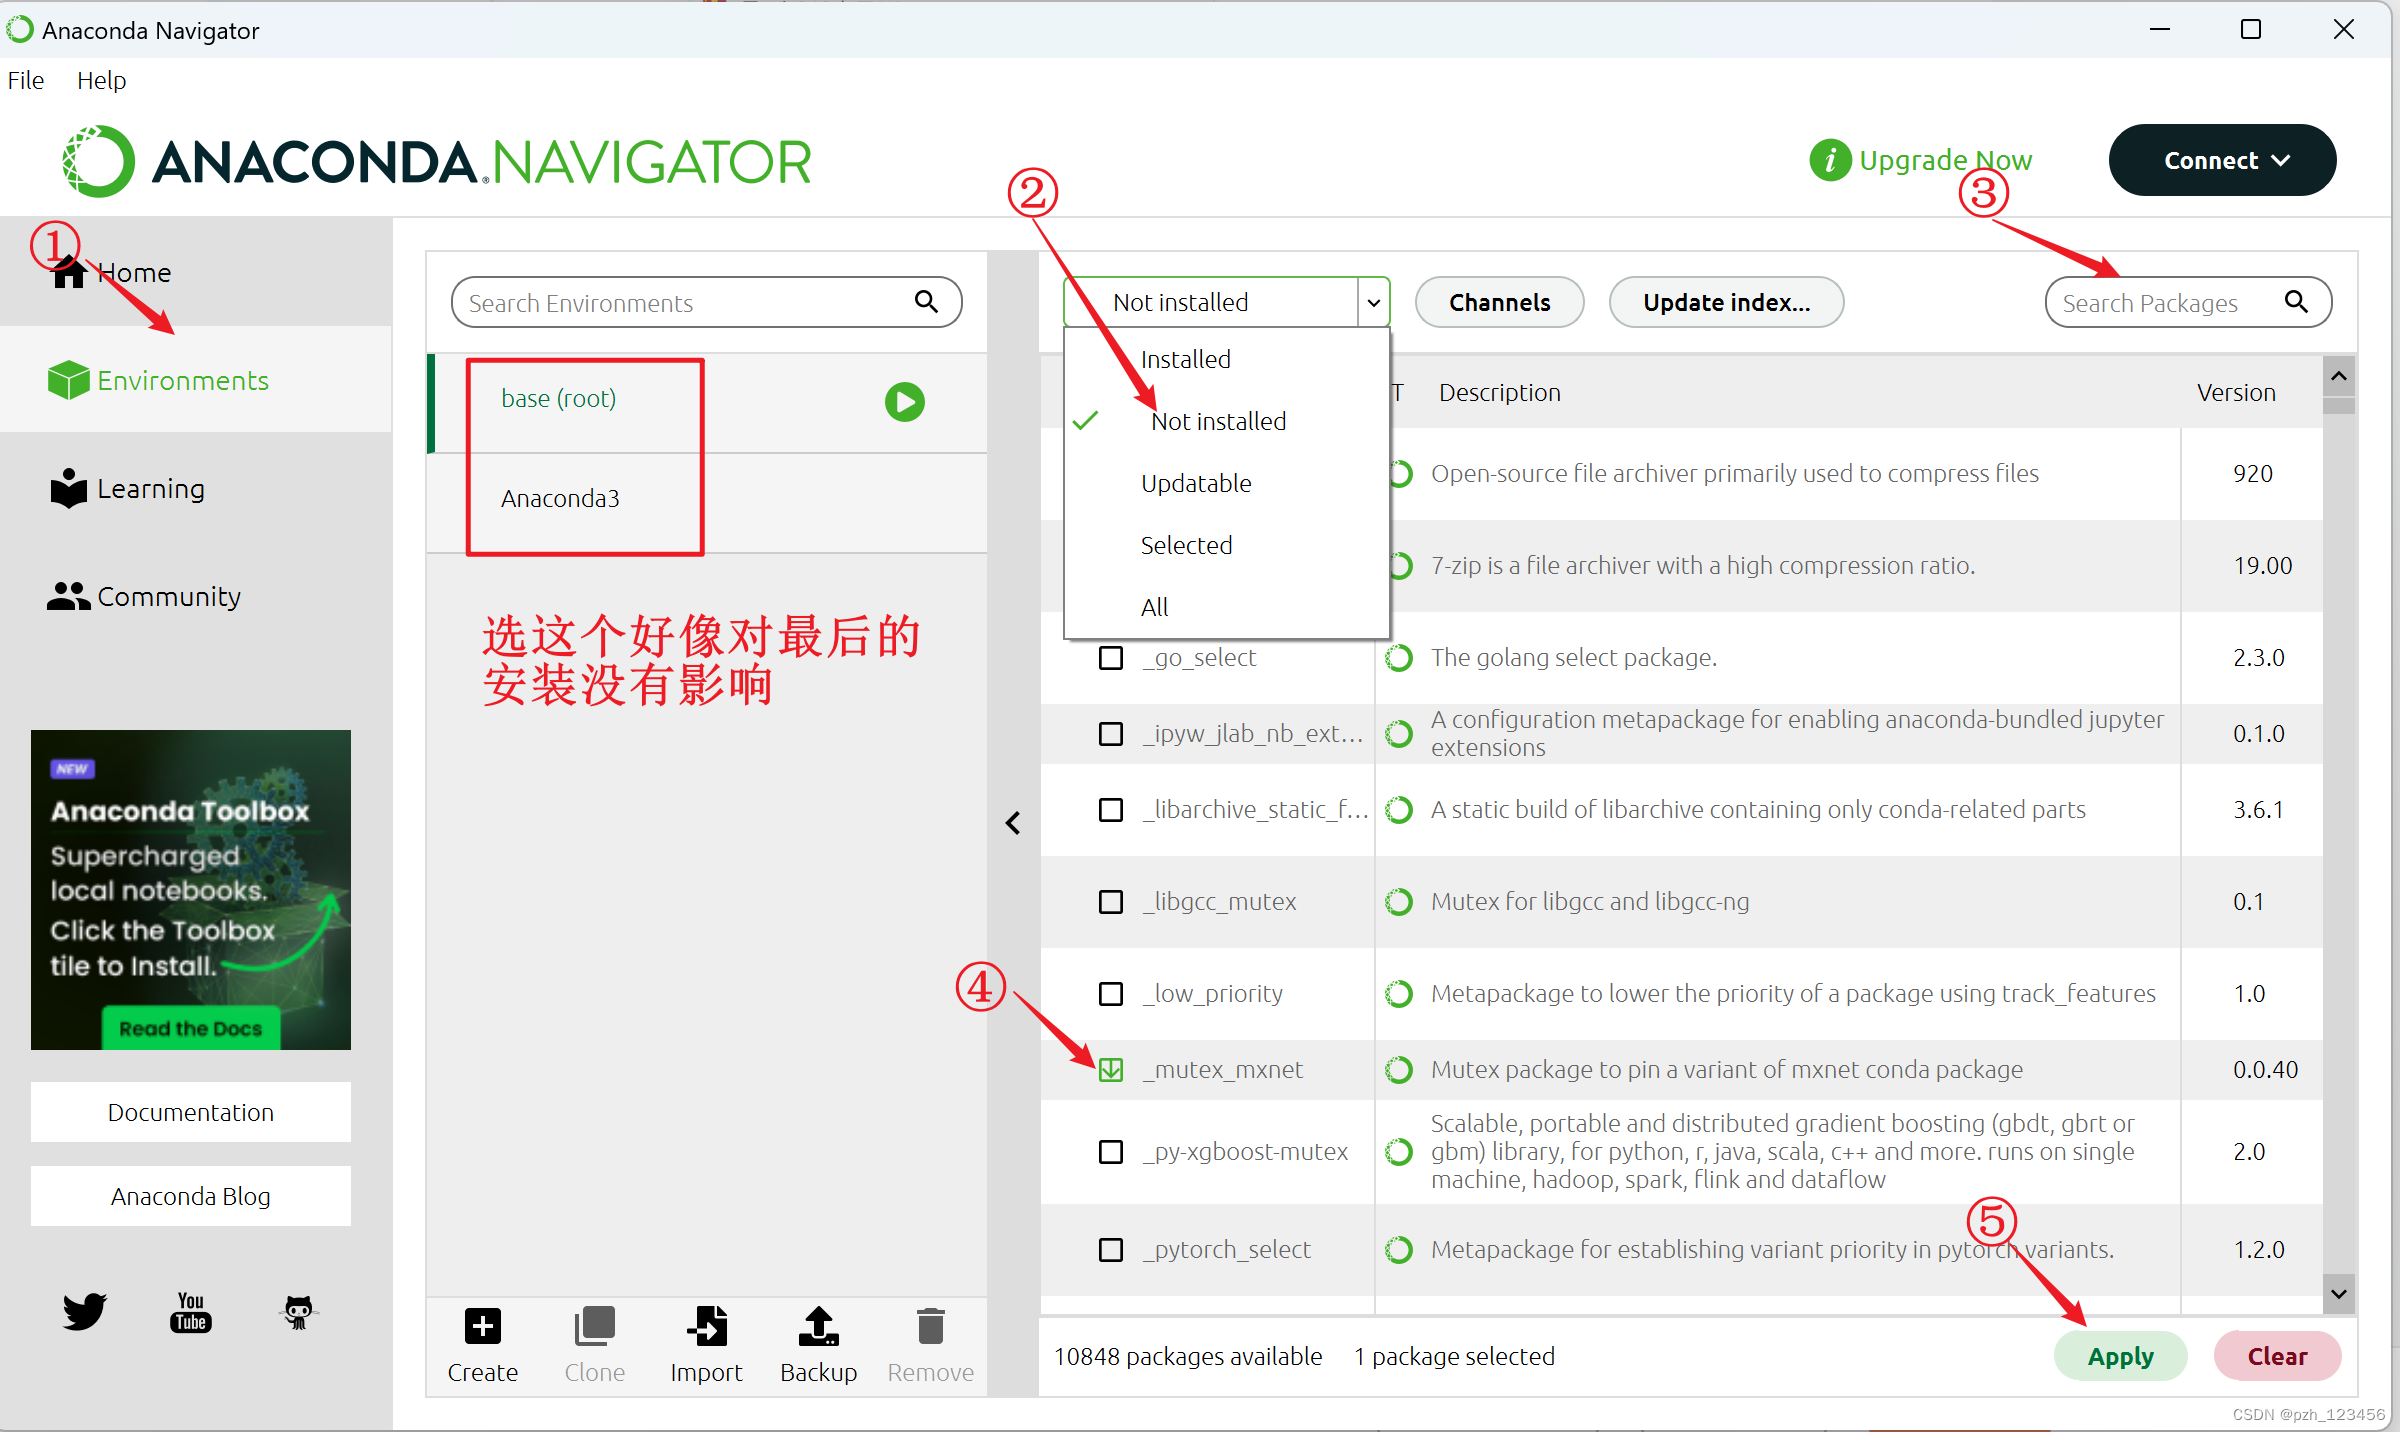Collapse the environments panel with left chevron
The height and width of the screenshot is (1432, 2400).
1013,823
